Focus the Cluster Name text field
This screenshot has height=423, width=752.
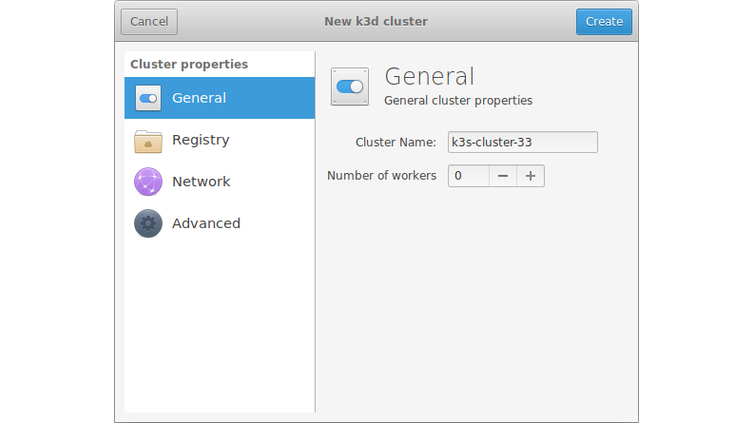click(x=522, y=142)
